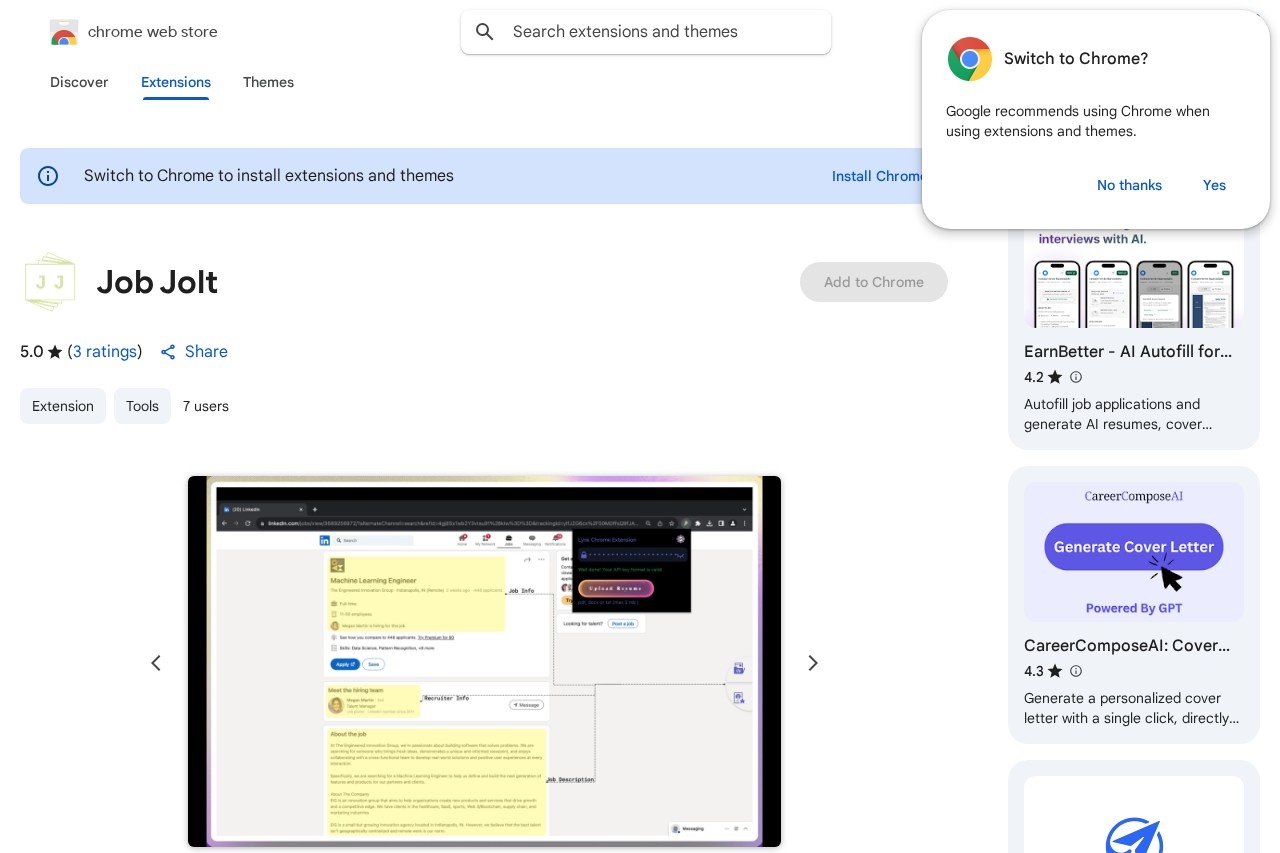The image size is (1280, 853).
Task: Click the Chrome Web Store logo icon
Action: [64, 32]
